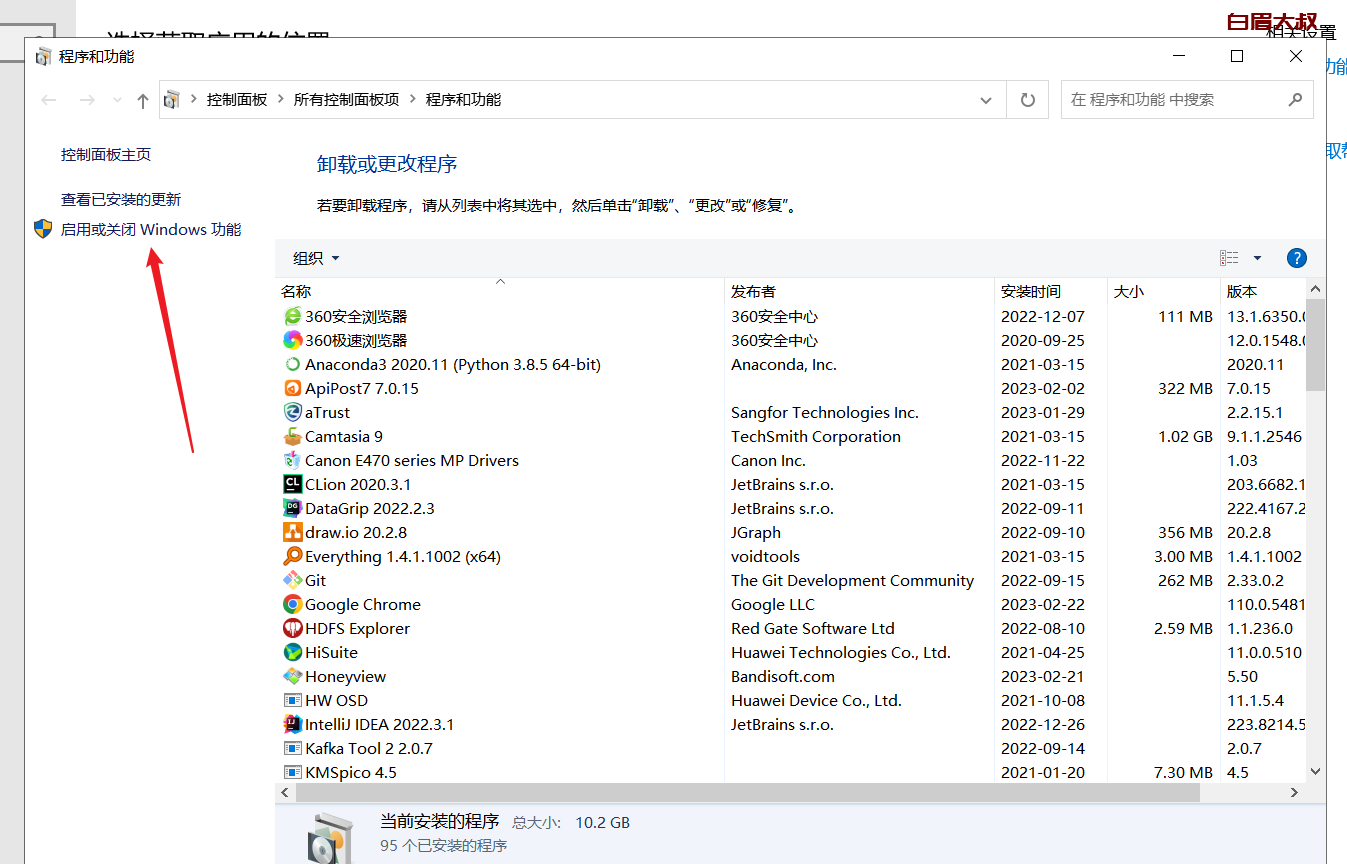Click the IntelliJ IDEA 2022.3.1 icon

(292, 724)
